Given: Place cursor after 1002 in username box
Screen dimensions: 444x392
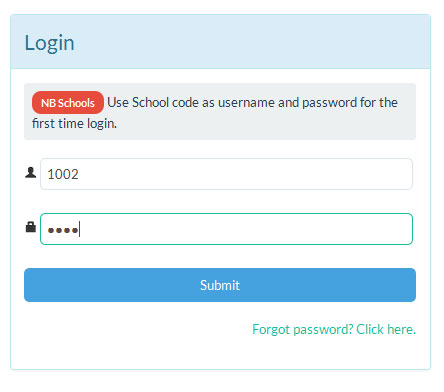Looking at the screenshot, I should point(80,174).
